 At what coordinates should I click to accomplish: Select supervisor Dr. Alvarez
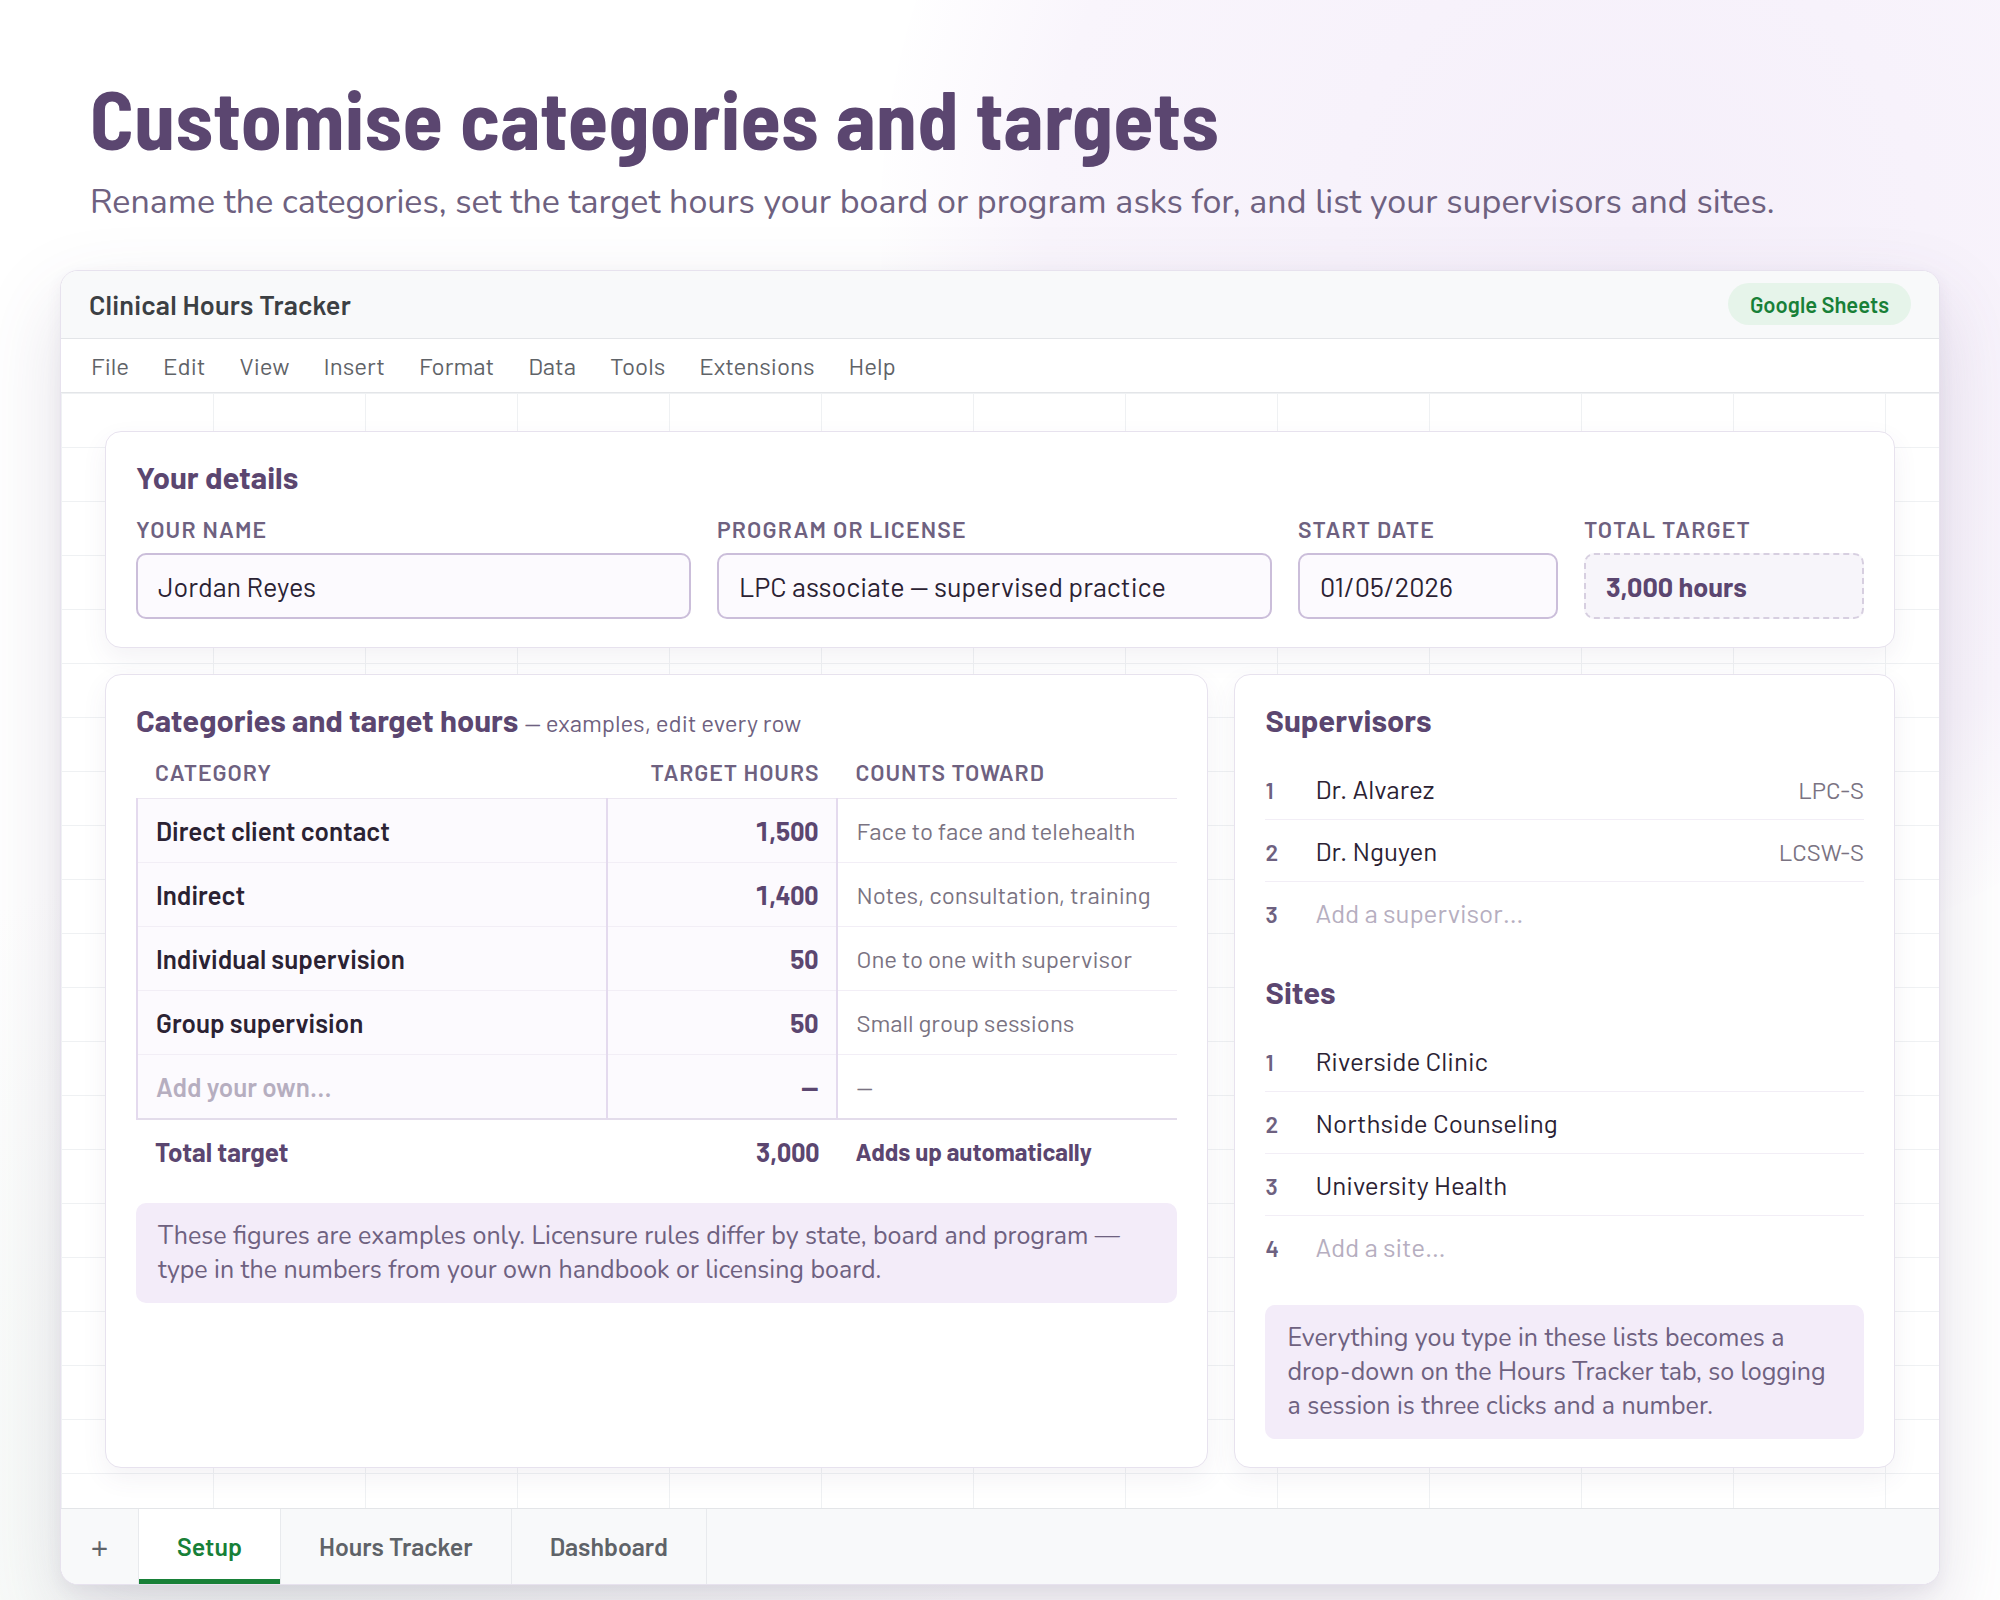(1564, 791)
